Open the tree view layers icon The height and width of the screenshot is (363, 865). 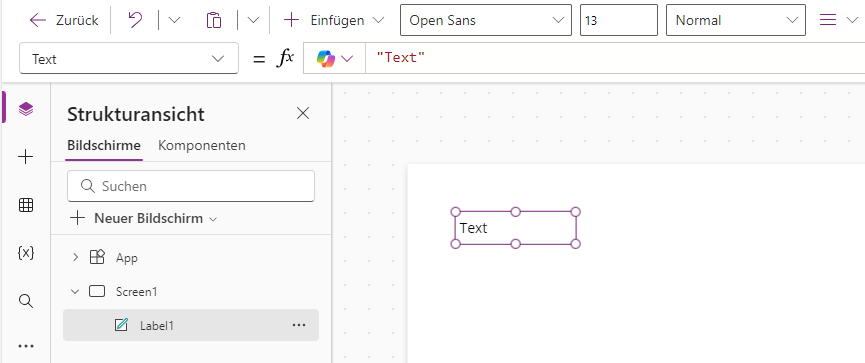(x=25, y=109)
